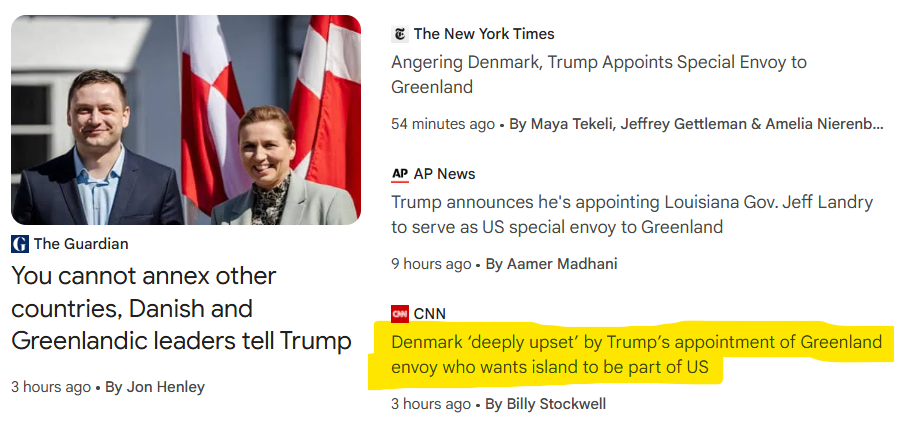Click '3 hours ago' under the Guardian story
906x440 pixels.
[51, 387]
